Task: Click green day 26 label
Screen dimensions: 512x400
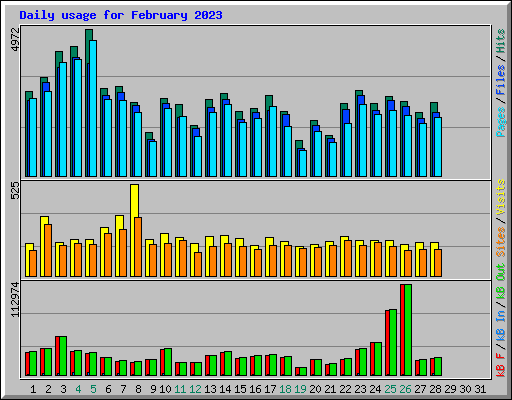Action: 405,389
